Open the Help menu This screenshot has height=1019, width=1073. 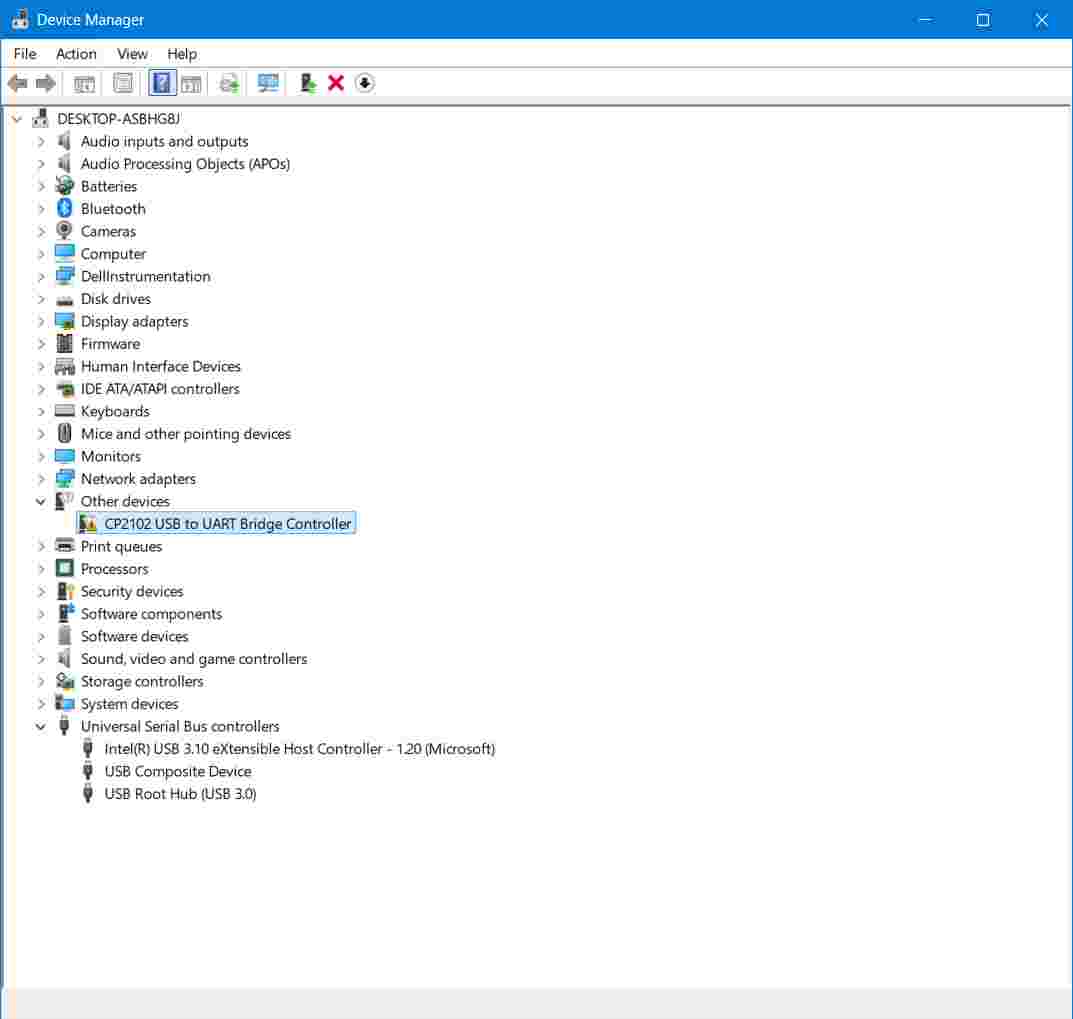click(182, 53)
